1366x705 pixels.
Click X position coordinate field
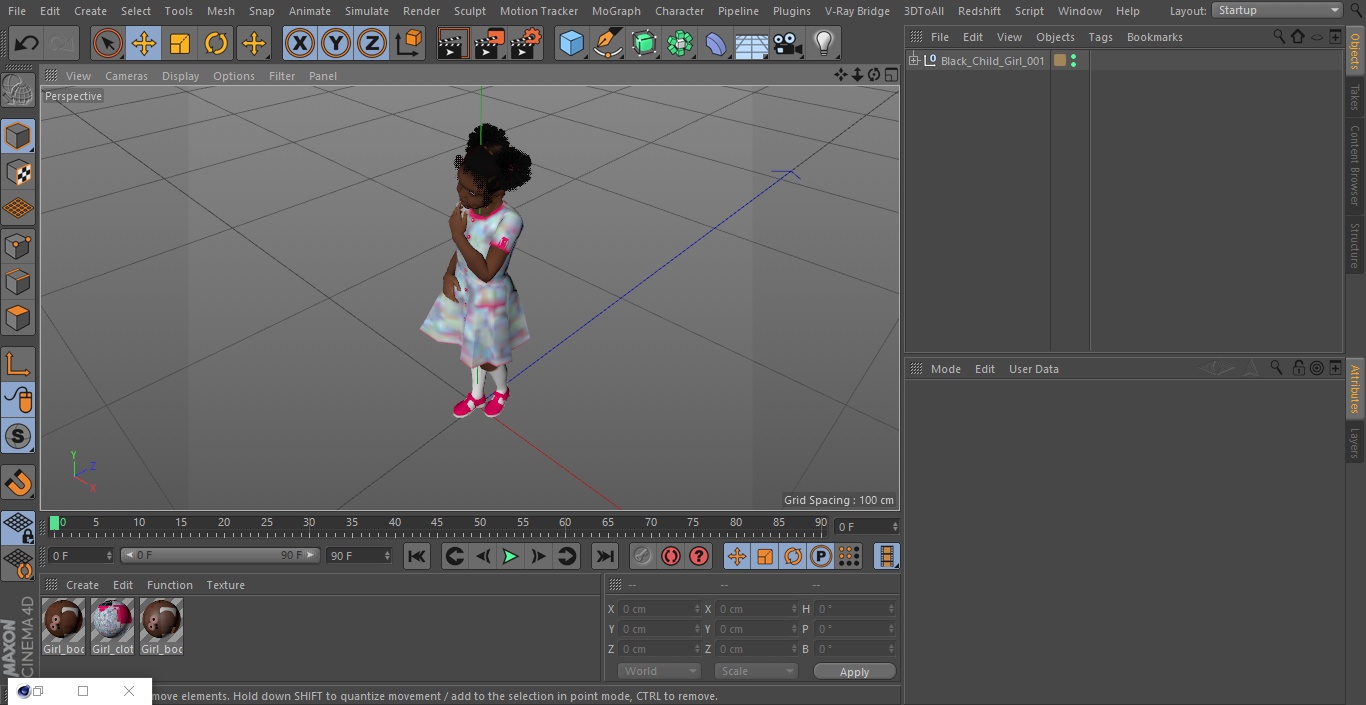tap(659, 609)
